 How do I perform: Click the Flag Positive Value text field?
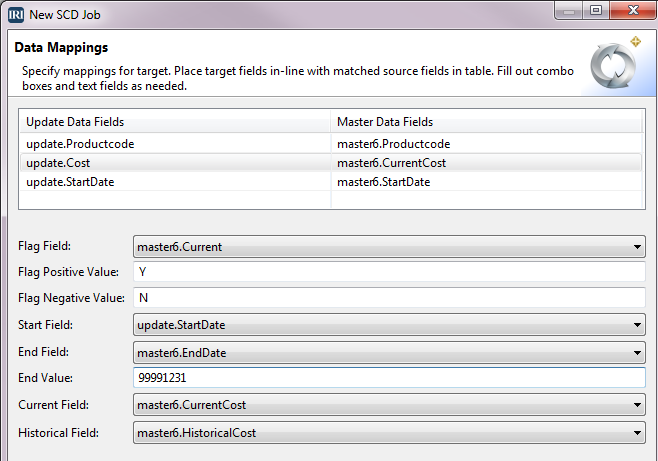pyautogui.click(x=389, y=272)
